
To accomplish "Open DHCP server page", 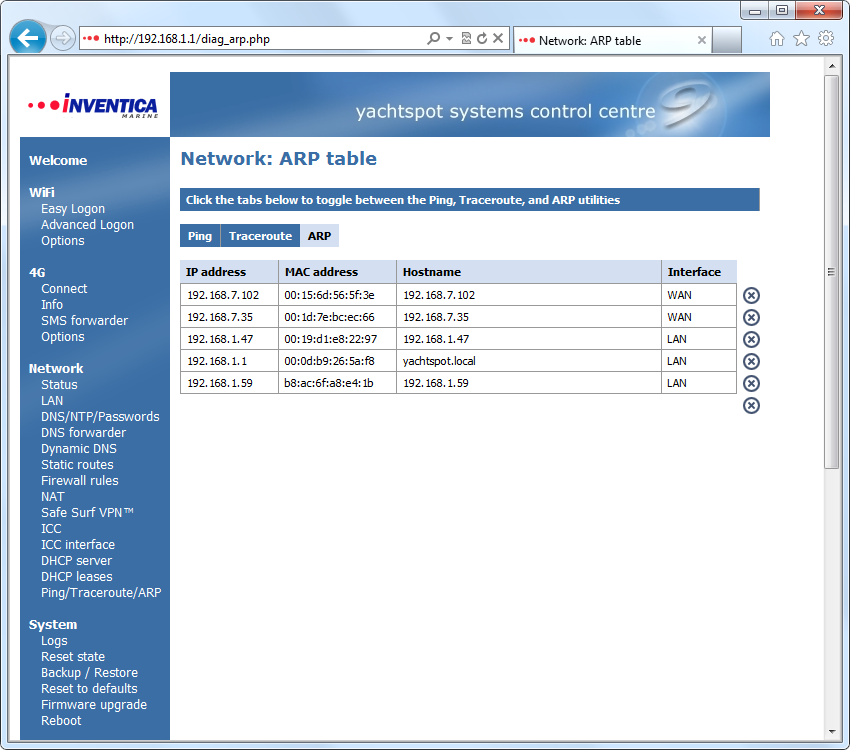I will point(76,560).
